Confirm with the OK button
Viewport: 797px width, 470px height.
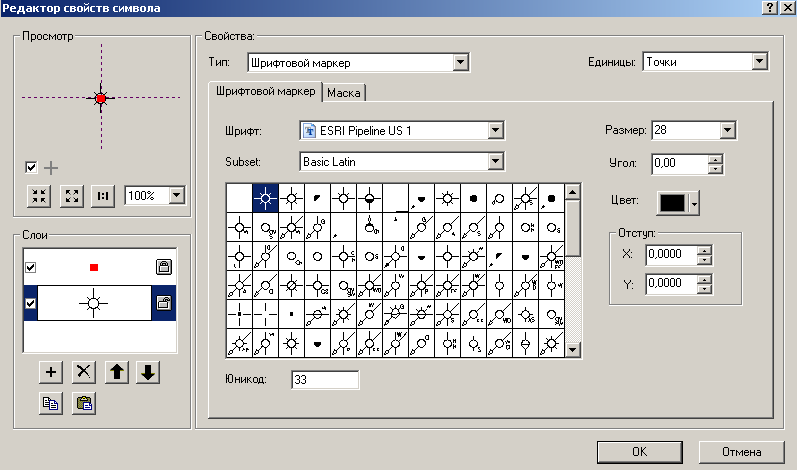[639, 452]
